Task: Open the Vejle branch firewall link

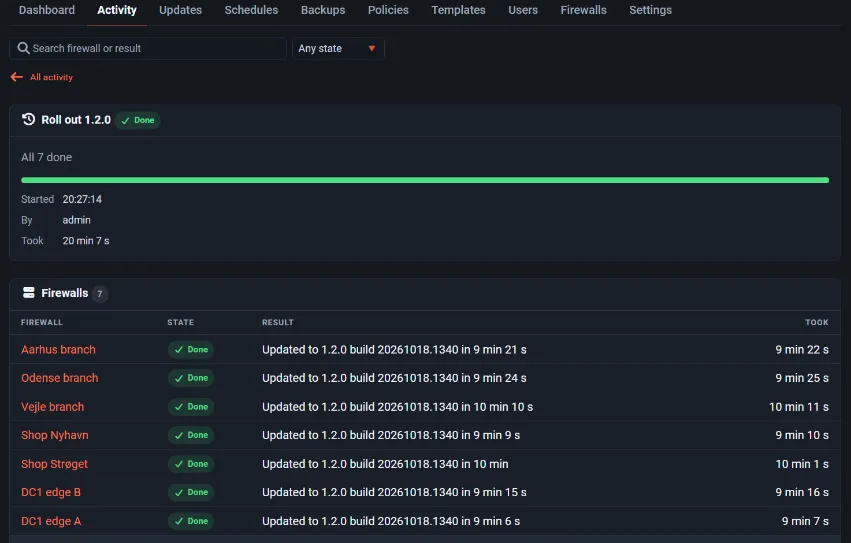Action: [53, 407]
